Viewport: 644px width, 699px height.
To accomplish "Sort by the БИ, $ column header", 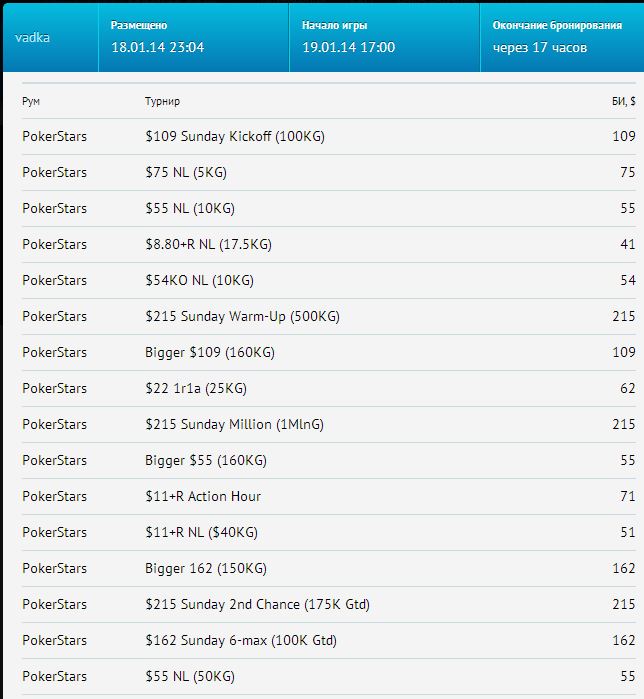I will 623,102.
